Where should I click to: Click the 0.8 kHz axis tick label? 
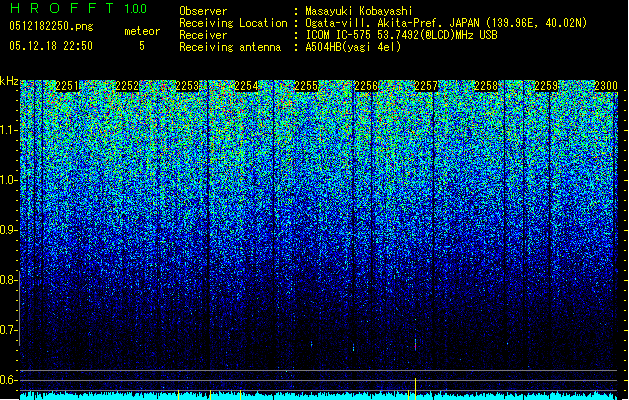(9, 280)
